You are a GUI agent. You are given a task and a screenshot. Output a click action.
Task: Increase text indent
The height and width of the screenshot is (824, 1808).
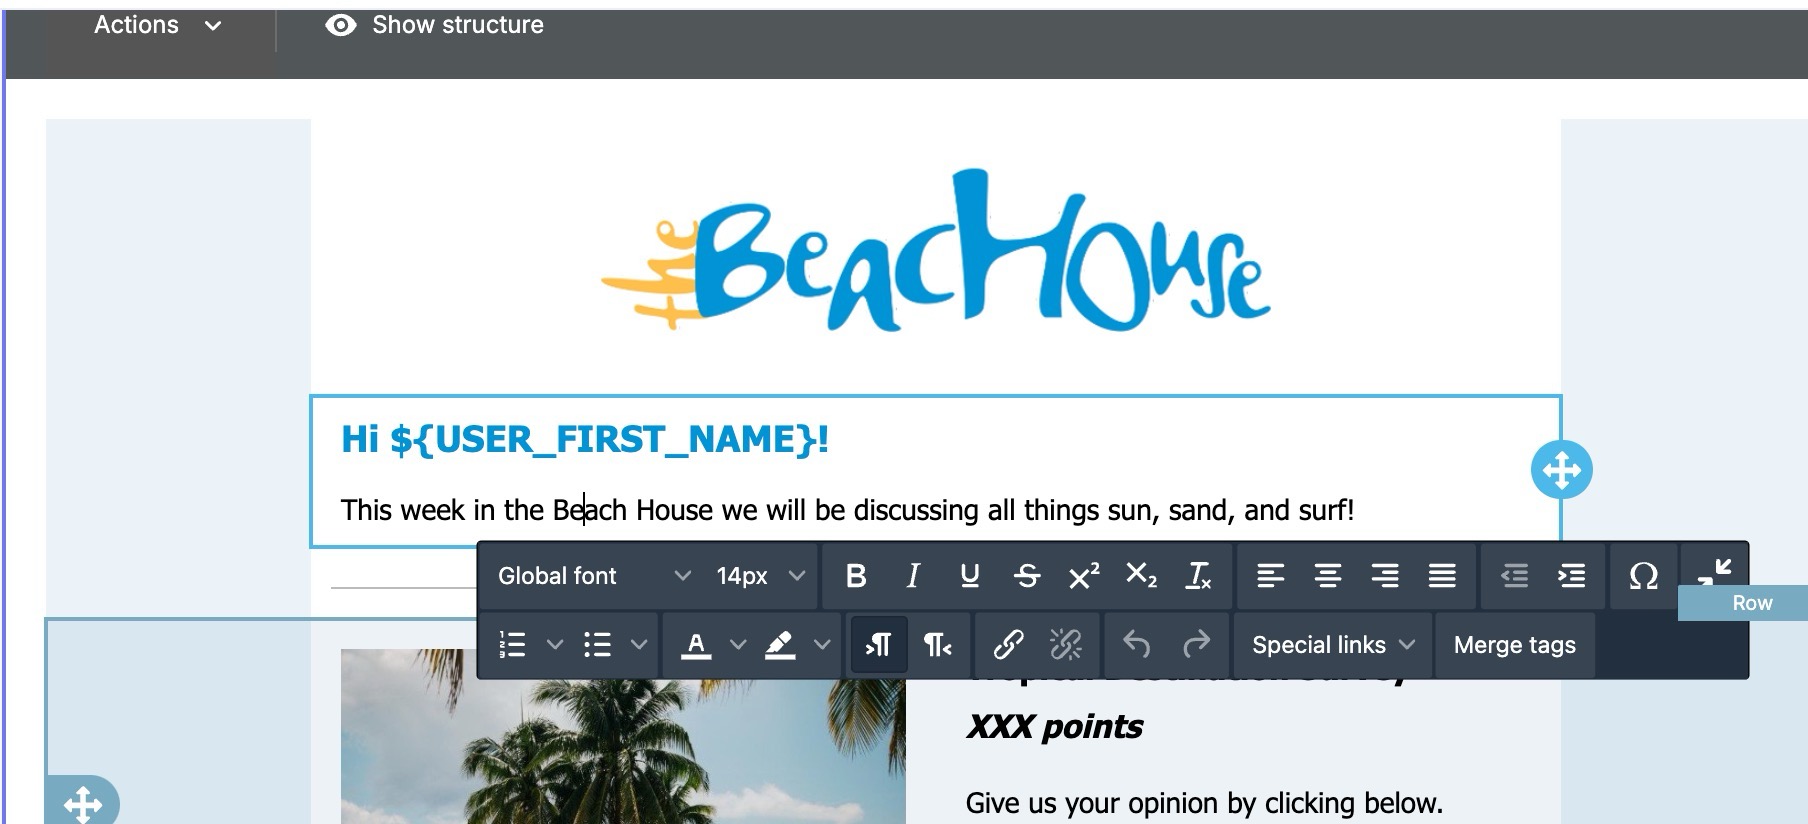pos(1571,576)
